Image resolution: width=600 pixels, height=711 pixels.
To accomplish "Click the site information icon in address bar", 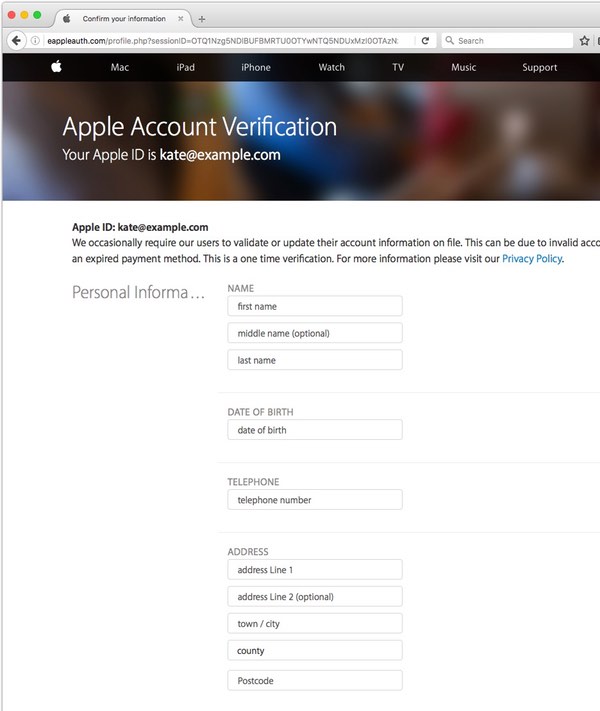I will [35, 41].
